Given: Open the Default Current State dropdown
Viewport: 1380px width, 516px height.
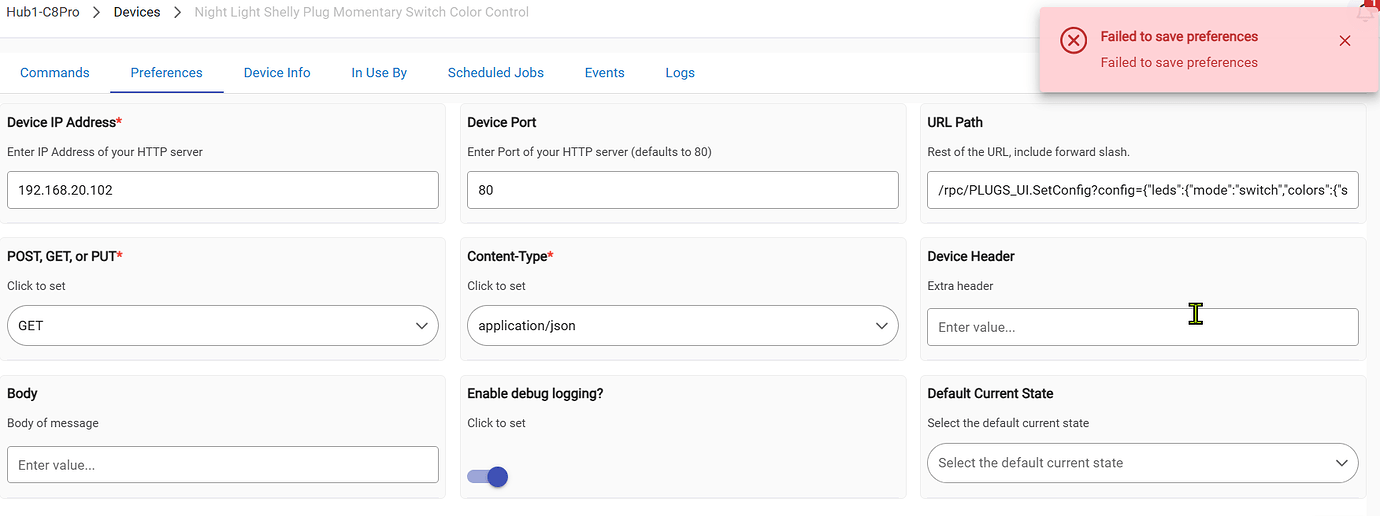Looking at the screenshot, I should (1142, 463).
